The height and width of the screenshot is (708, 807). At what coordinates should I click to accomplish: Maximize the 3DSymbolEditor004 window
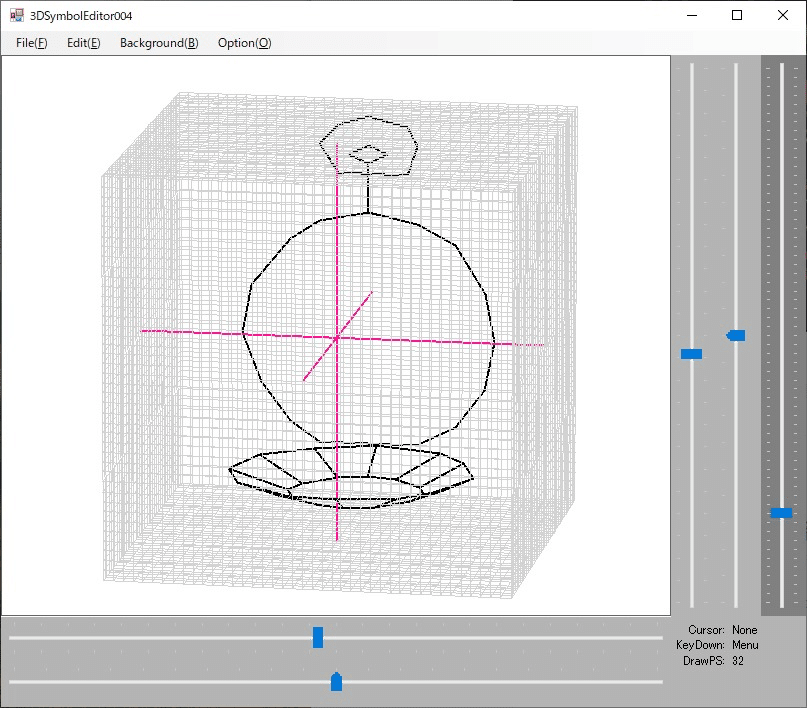click(737, 15)
